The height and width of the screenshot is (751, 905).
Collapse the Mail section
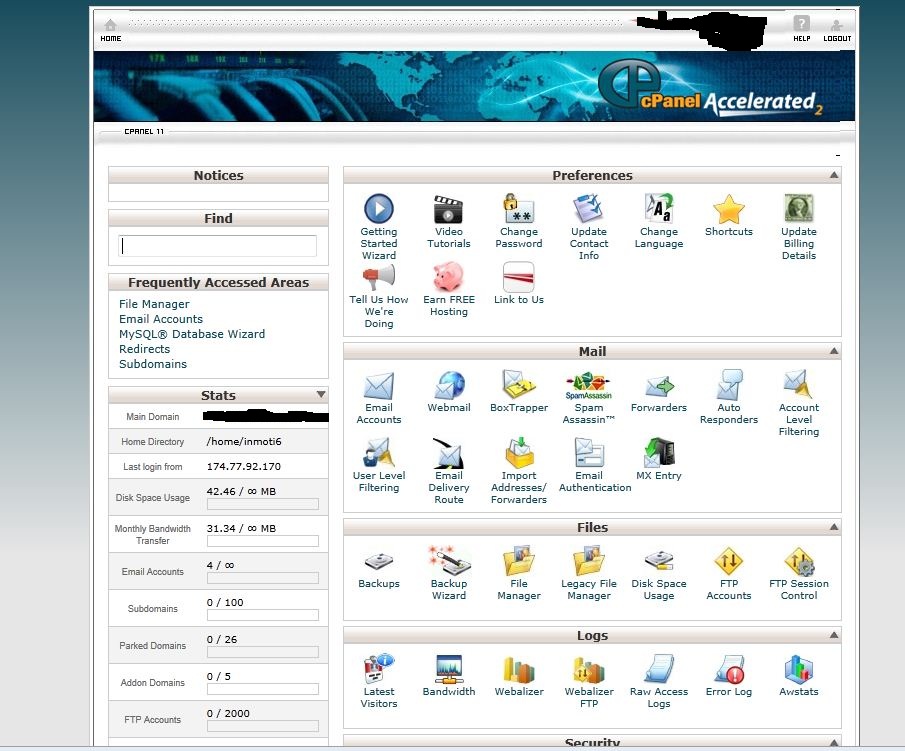coord(833,350)
